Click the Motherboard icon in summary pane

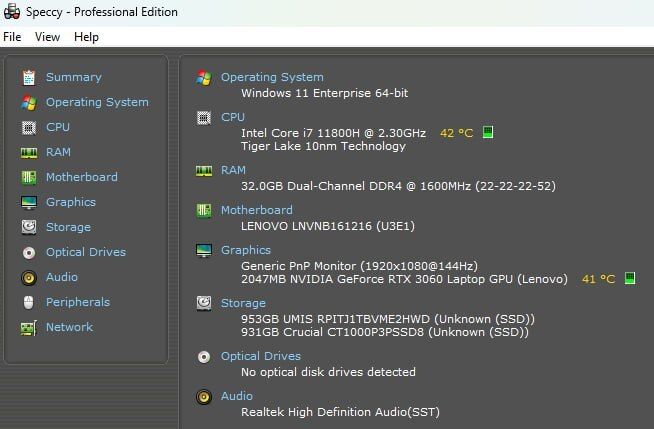(204, 211)
